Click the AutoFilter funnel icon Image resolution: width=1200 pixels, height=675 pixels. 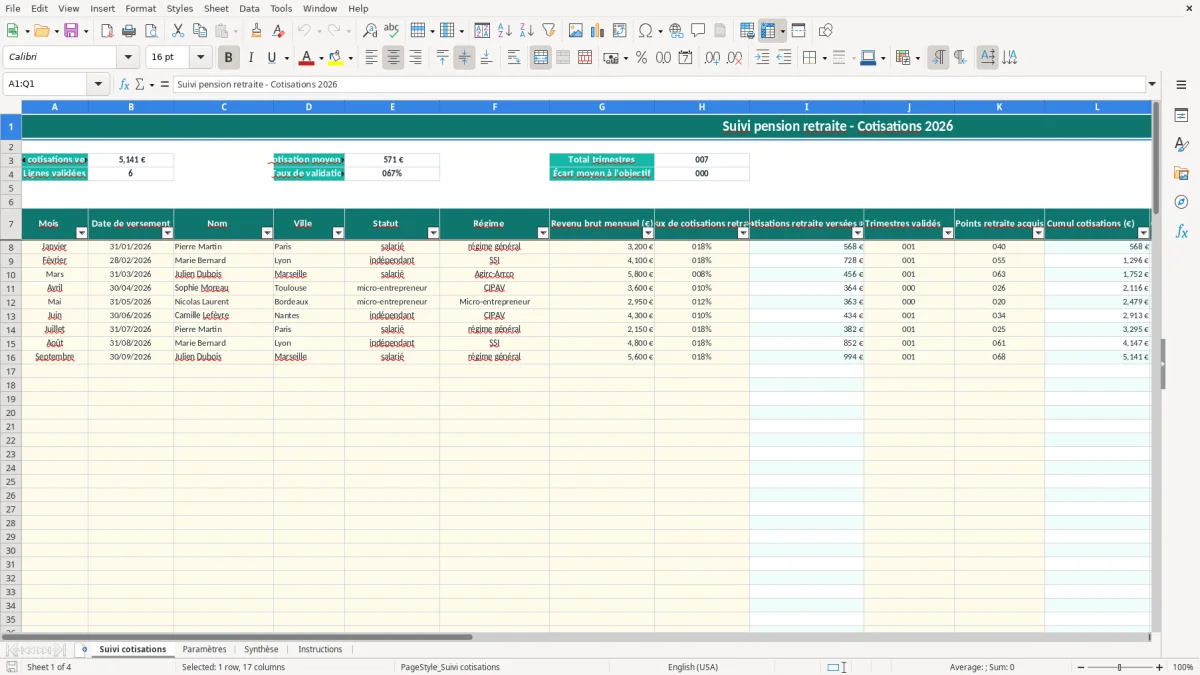click(x=548, y=31)
